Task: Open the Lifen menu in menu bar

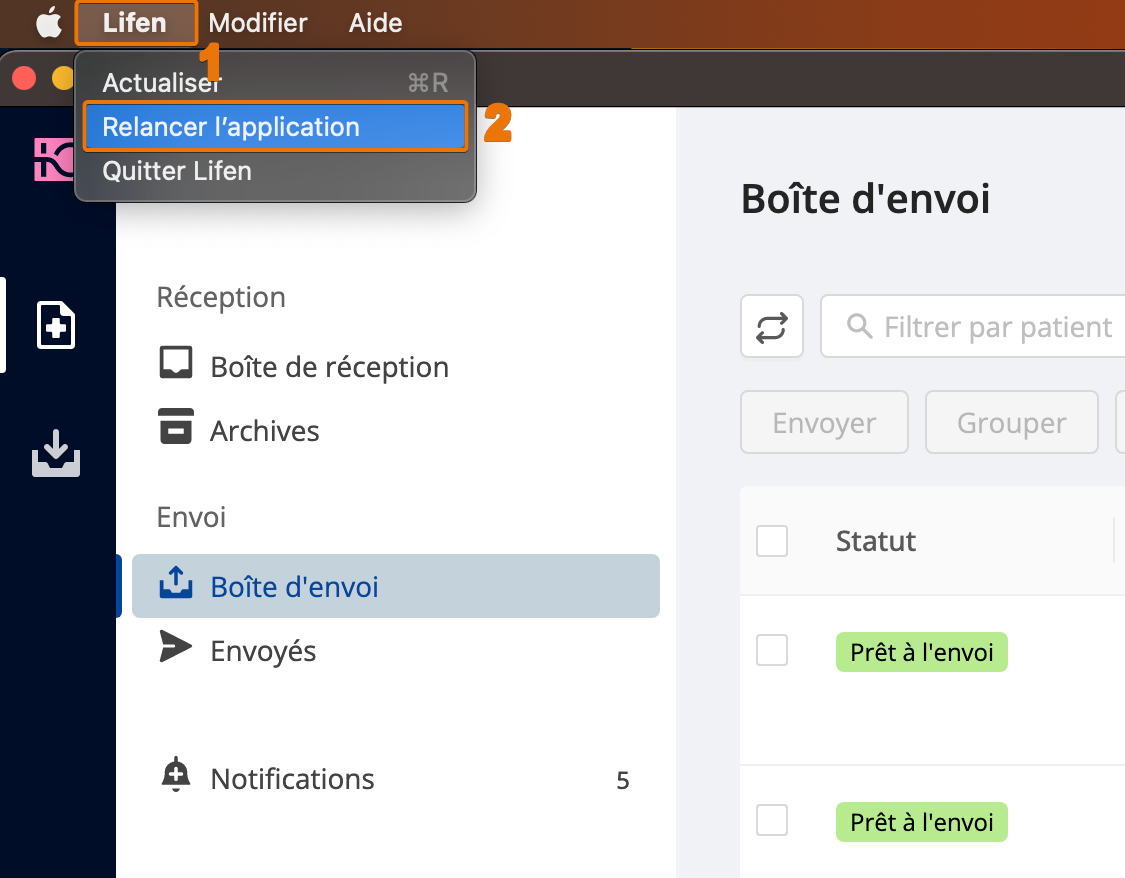Action: pos(135,23)
